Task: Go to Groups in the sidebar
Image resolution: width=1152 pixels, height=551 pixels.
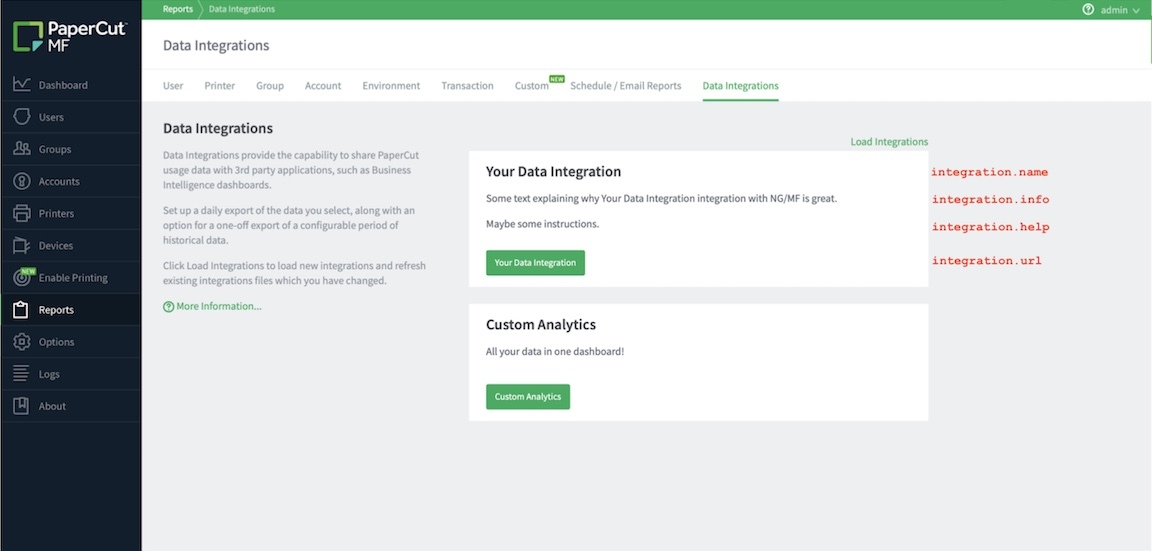Action: [x=71, y=149]
